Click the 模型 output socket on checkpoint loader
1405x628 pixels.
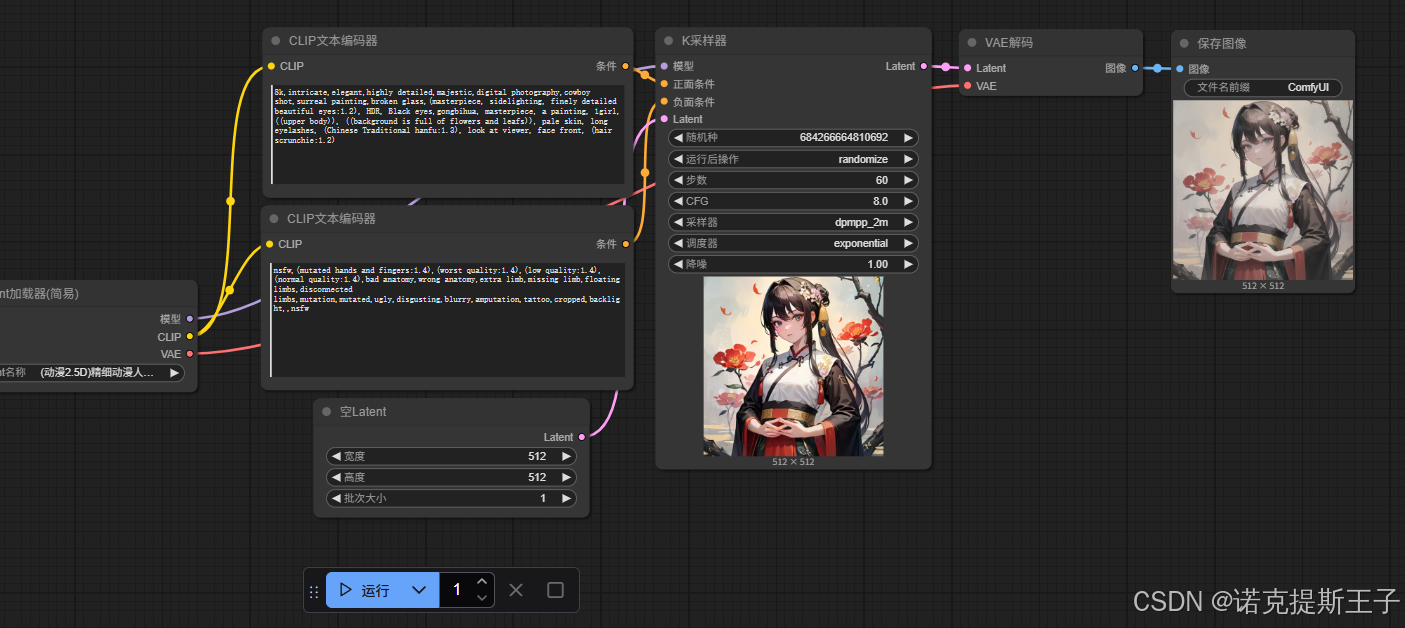click(x=190, y=319)
